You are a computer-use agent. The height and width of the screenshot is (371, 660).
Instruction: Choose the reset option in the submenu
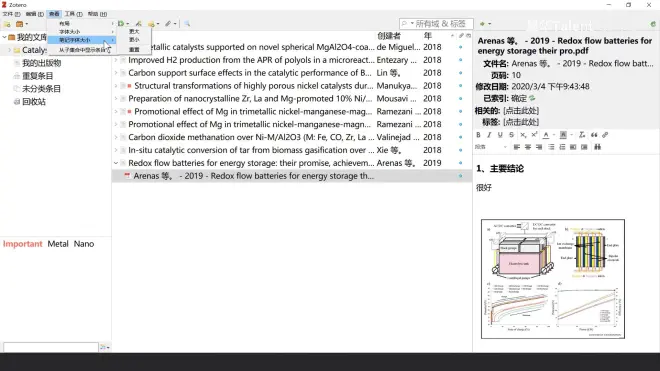[134, 50]
